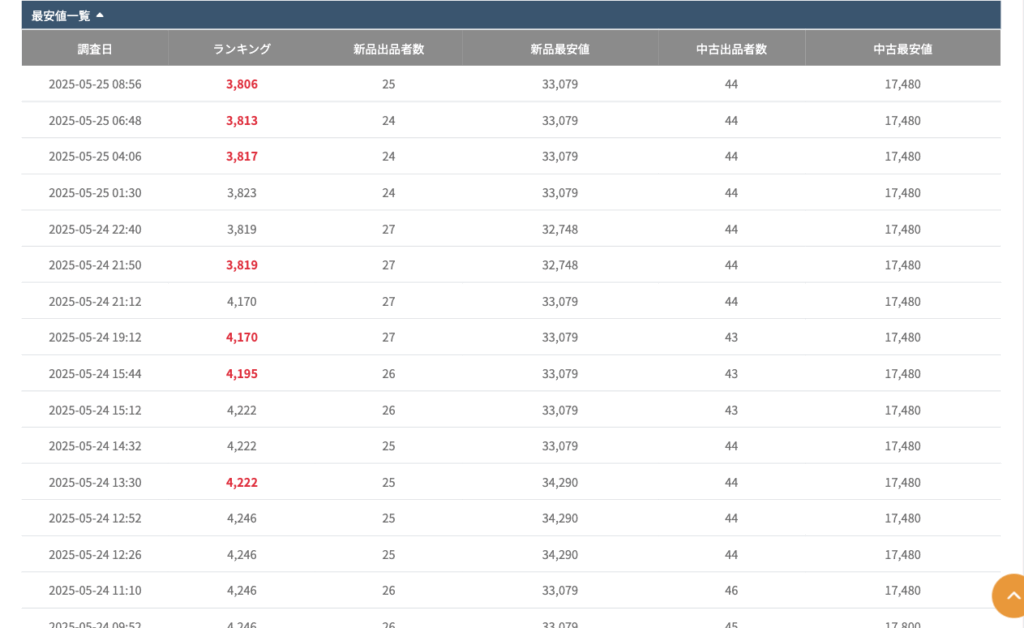Collapse the 最安値一覧 section triangle
The height and width of the screenshot is (628, 1024).
pyautogui.click(x=100, y=15)
